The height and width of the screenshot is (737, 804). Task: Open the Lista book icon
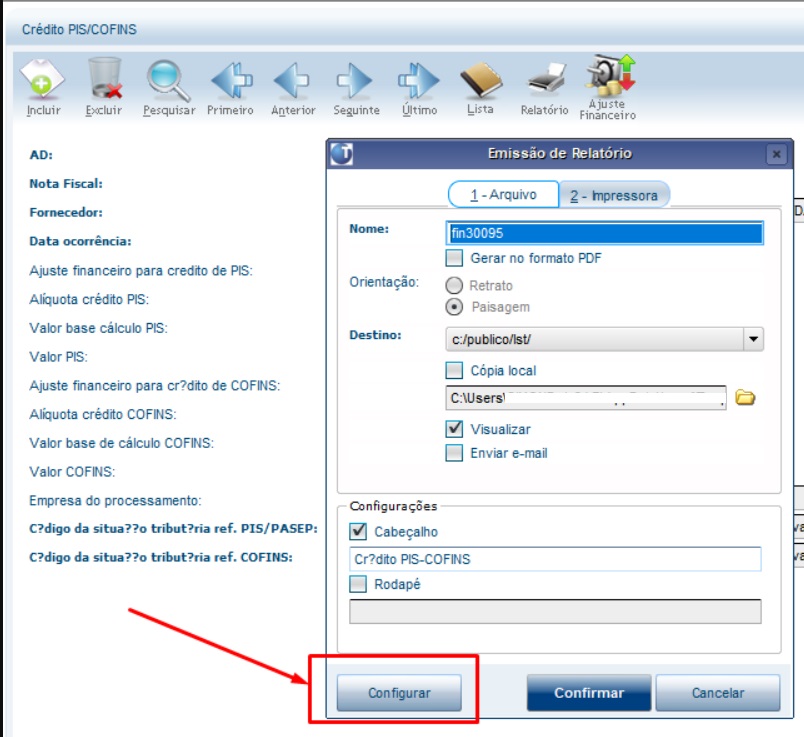tap(480, 87)
